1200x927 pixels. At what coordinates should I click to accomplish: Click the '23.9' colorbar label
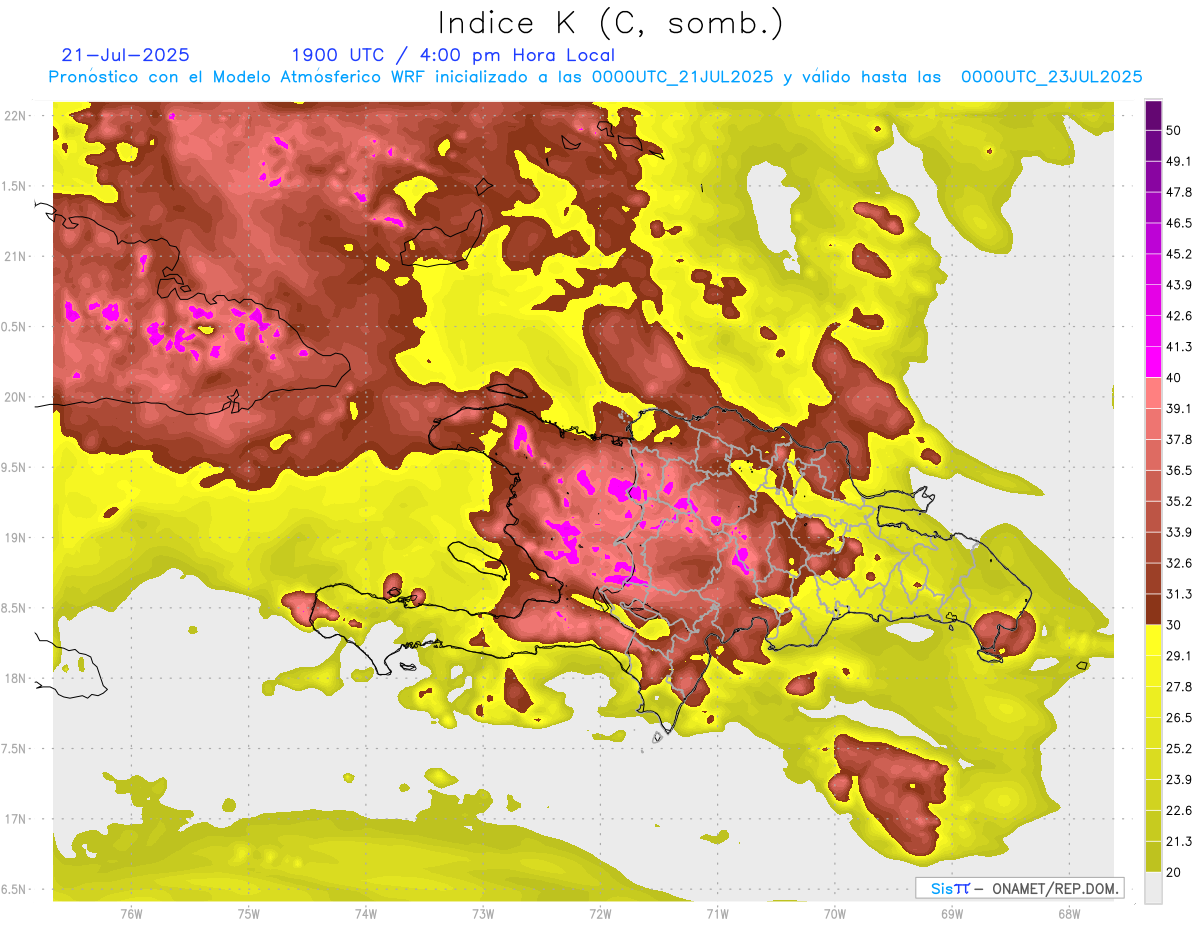[1179, 779]
